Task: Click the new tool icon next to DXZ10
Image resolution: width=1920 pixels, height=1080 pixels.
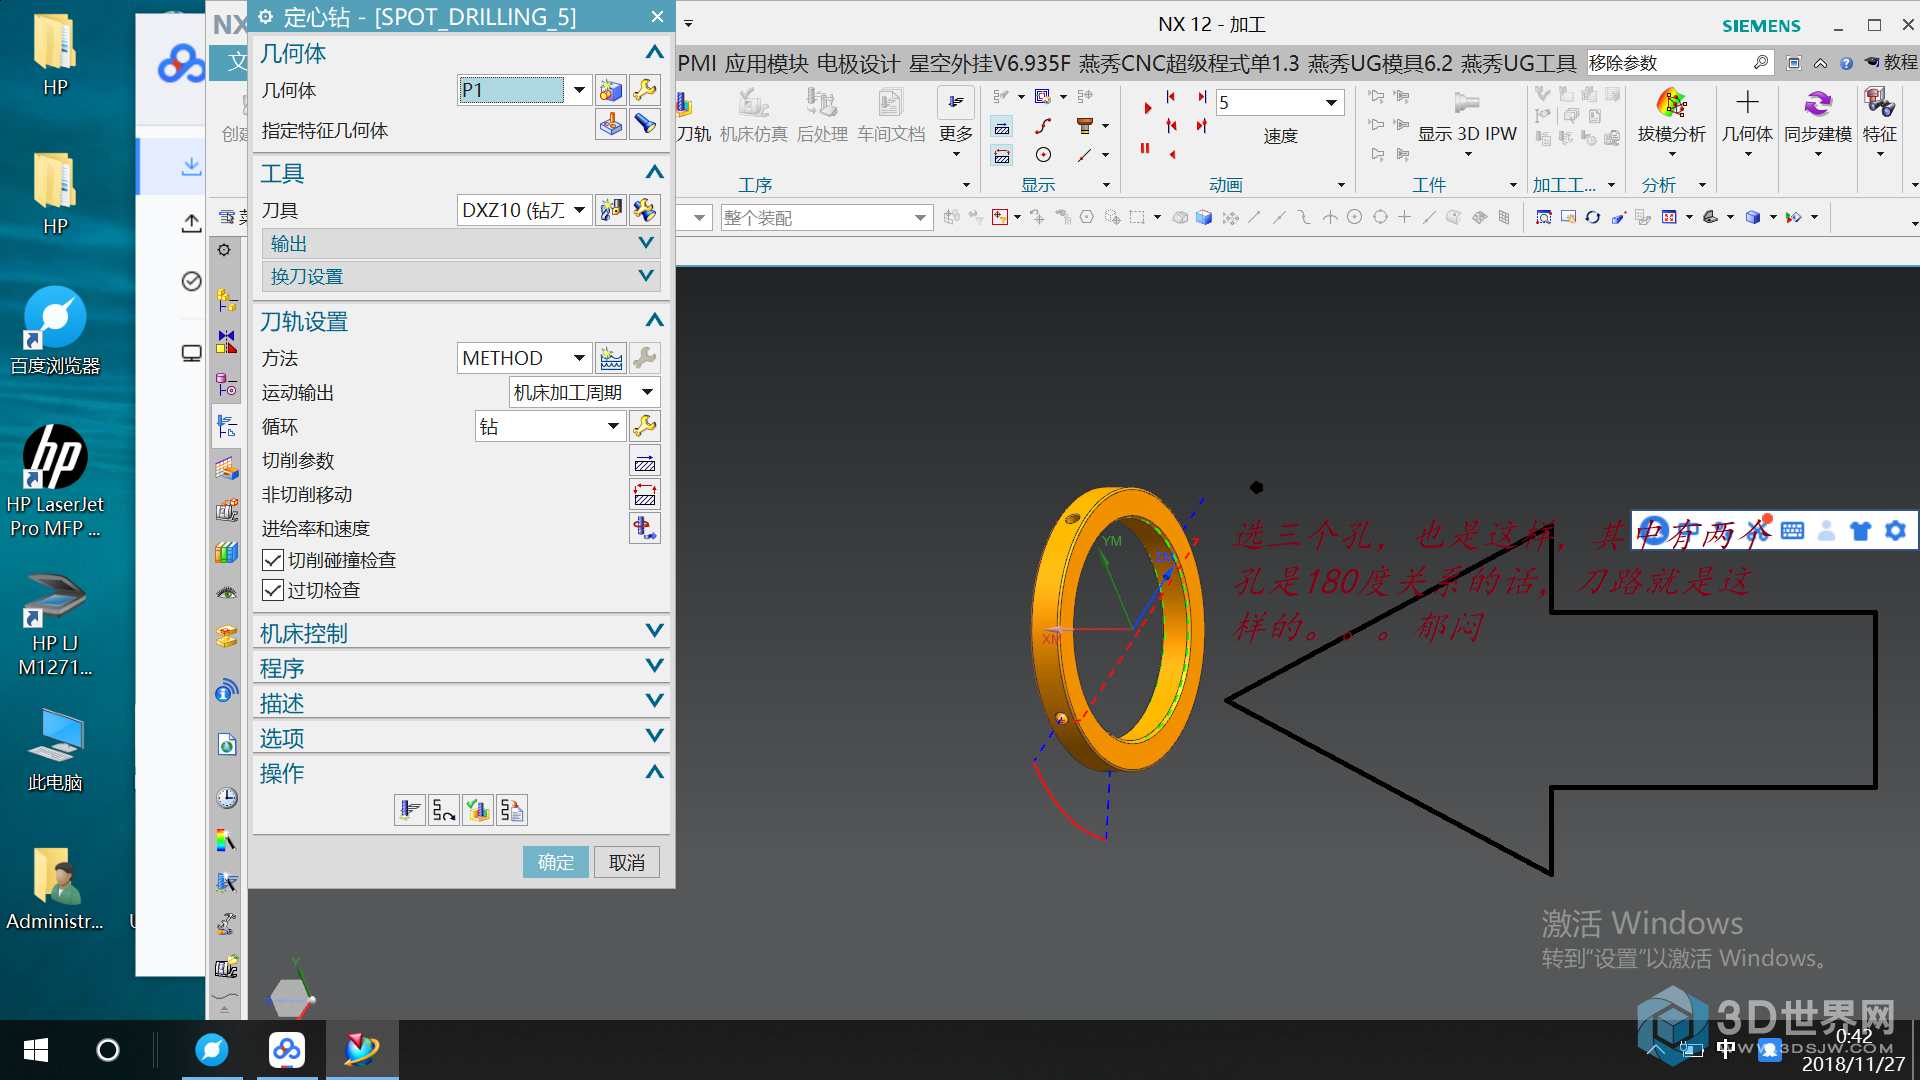Action: tap(611, 210)
